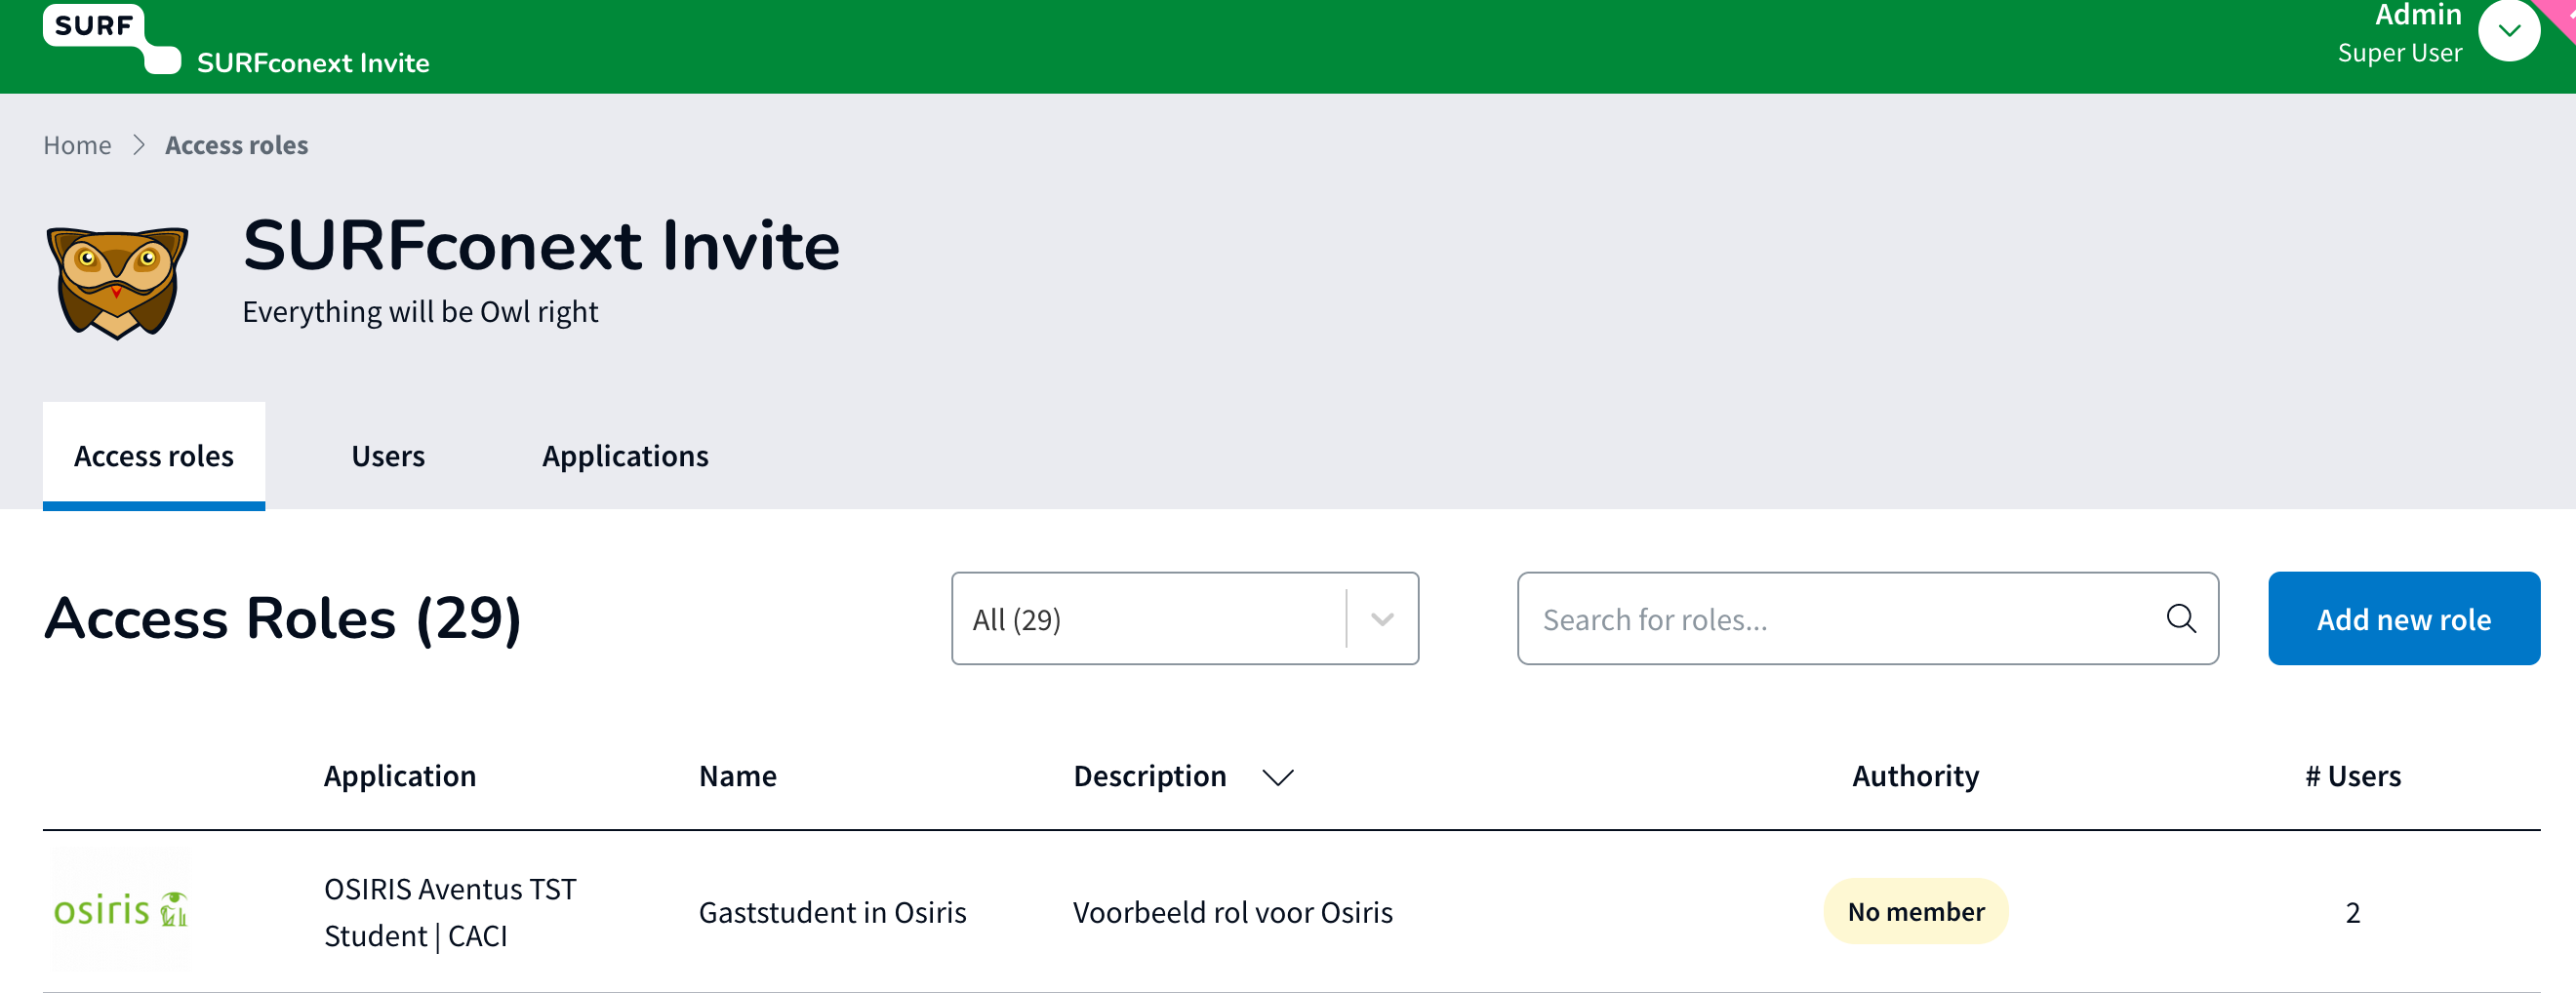The height and width of the screenshot is (993, 2576).
Task: Sort by # Users column header
Action: click(x=2353, y=776)
